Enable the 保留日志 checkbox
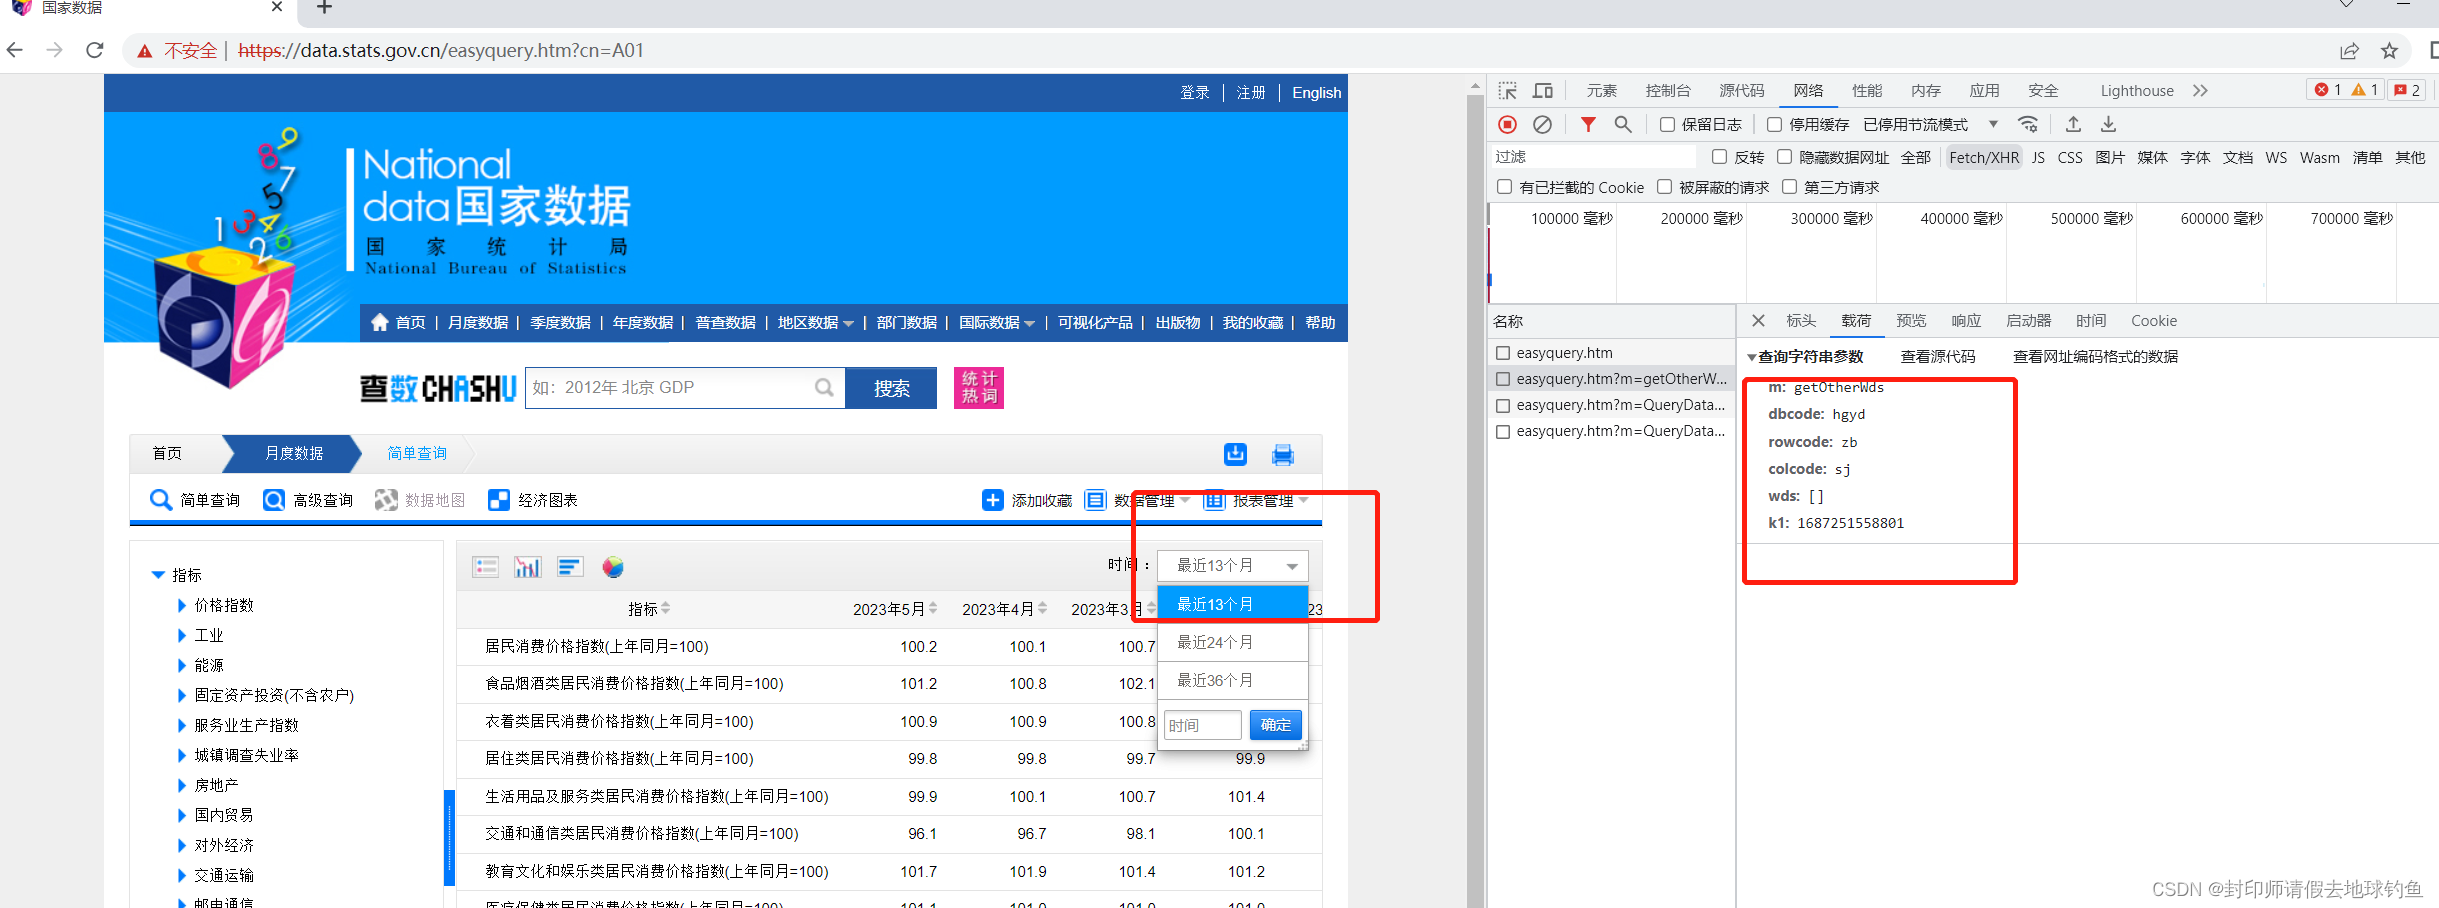Viewport: 2439px width, 908px height. pyautogui.click(x=1667, y=124)
